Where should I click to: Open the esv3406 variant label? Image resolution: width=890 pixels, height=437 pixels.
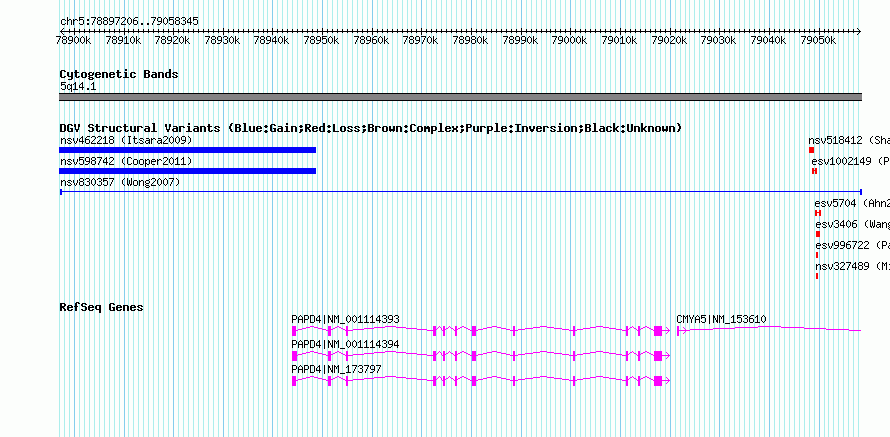(852, 224)
